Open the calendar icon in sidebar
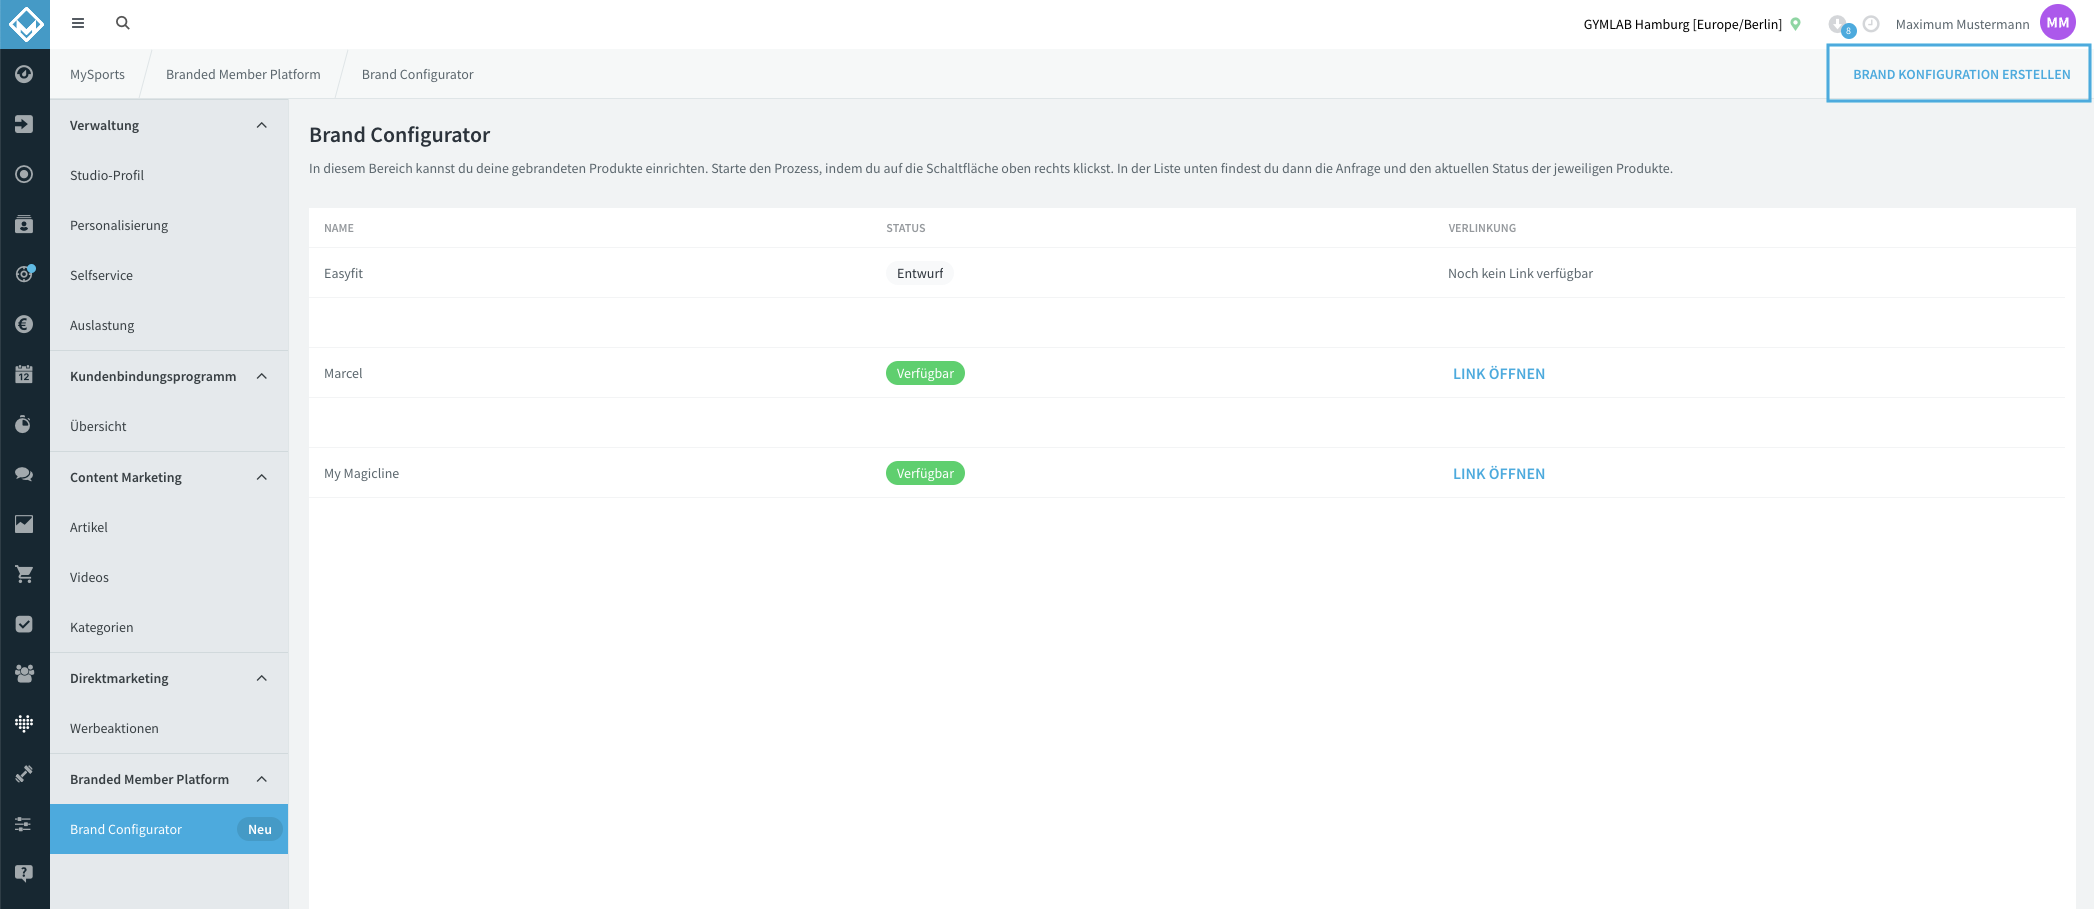Screen dimensions: 2094x909 (x=24, y=374)
